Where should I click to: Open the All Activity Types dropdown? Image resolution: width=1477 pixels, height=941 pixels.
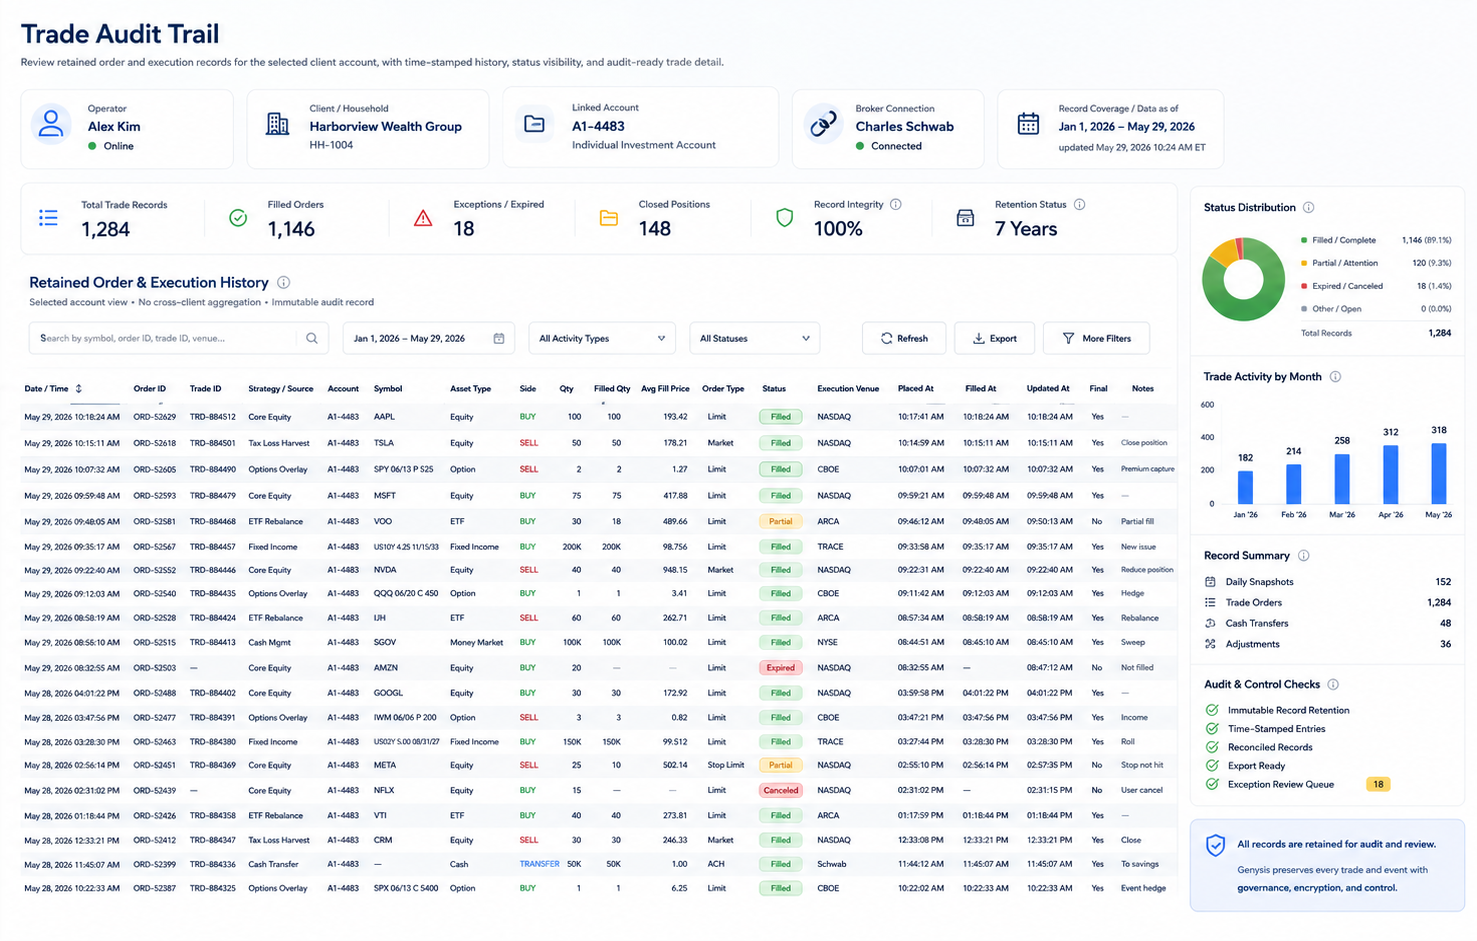(602, 338)
